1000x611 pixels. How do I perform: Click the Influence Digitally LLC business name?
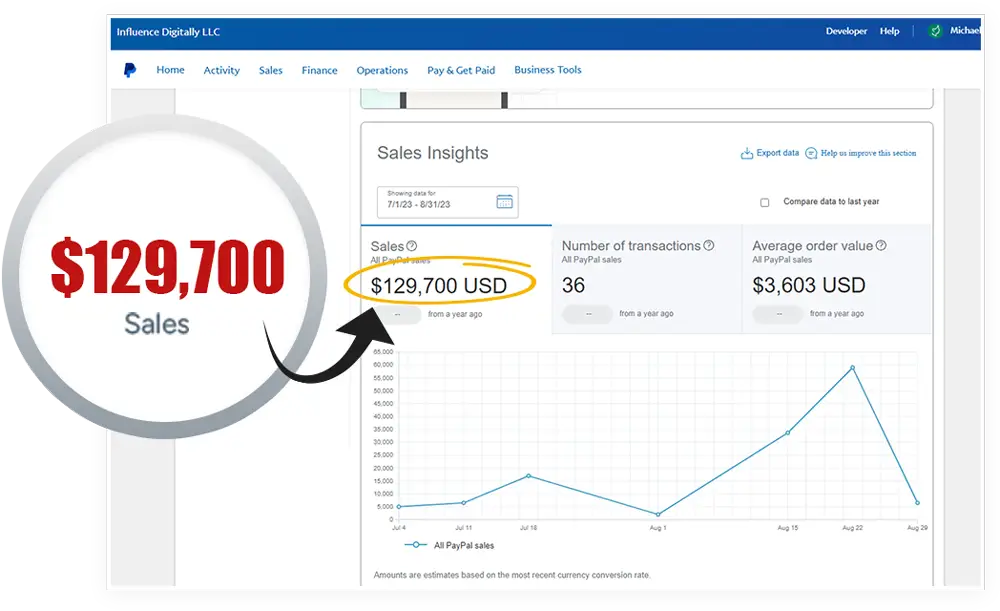(168, 32)
